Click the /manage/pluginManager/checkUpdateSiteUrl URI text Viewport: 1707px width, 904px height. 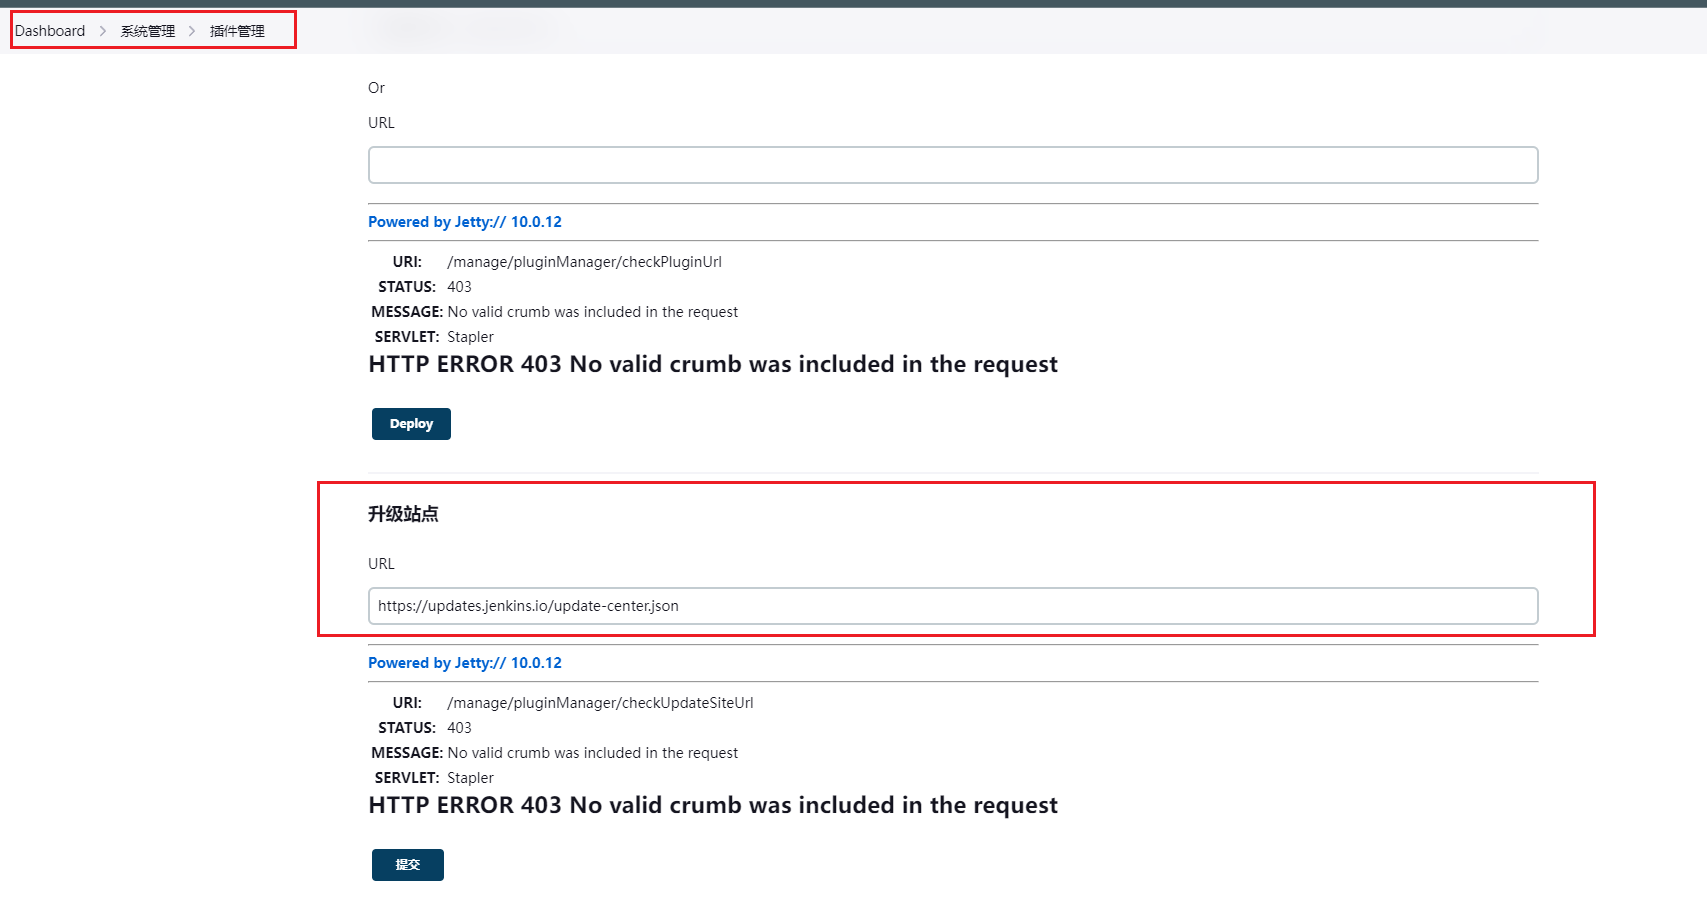600,703
